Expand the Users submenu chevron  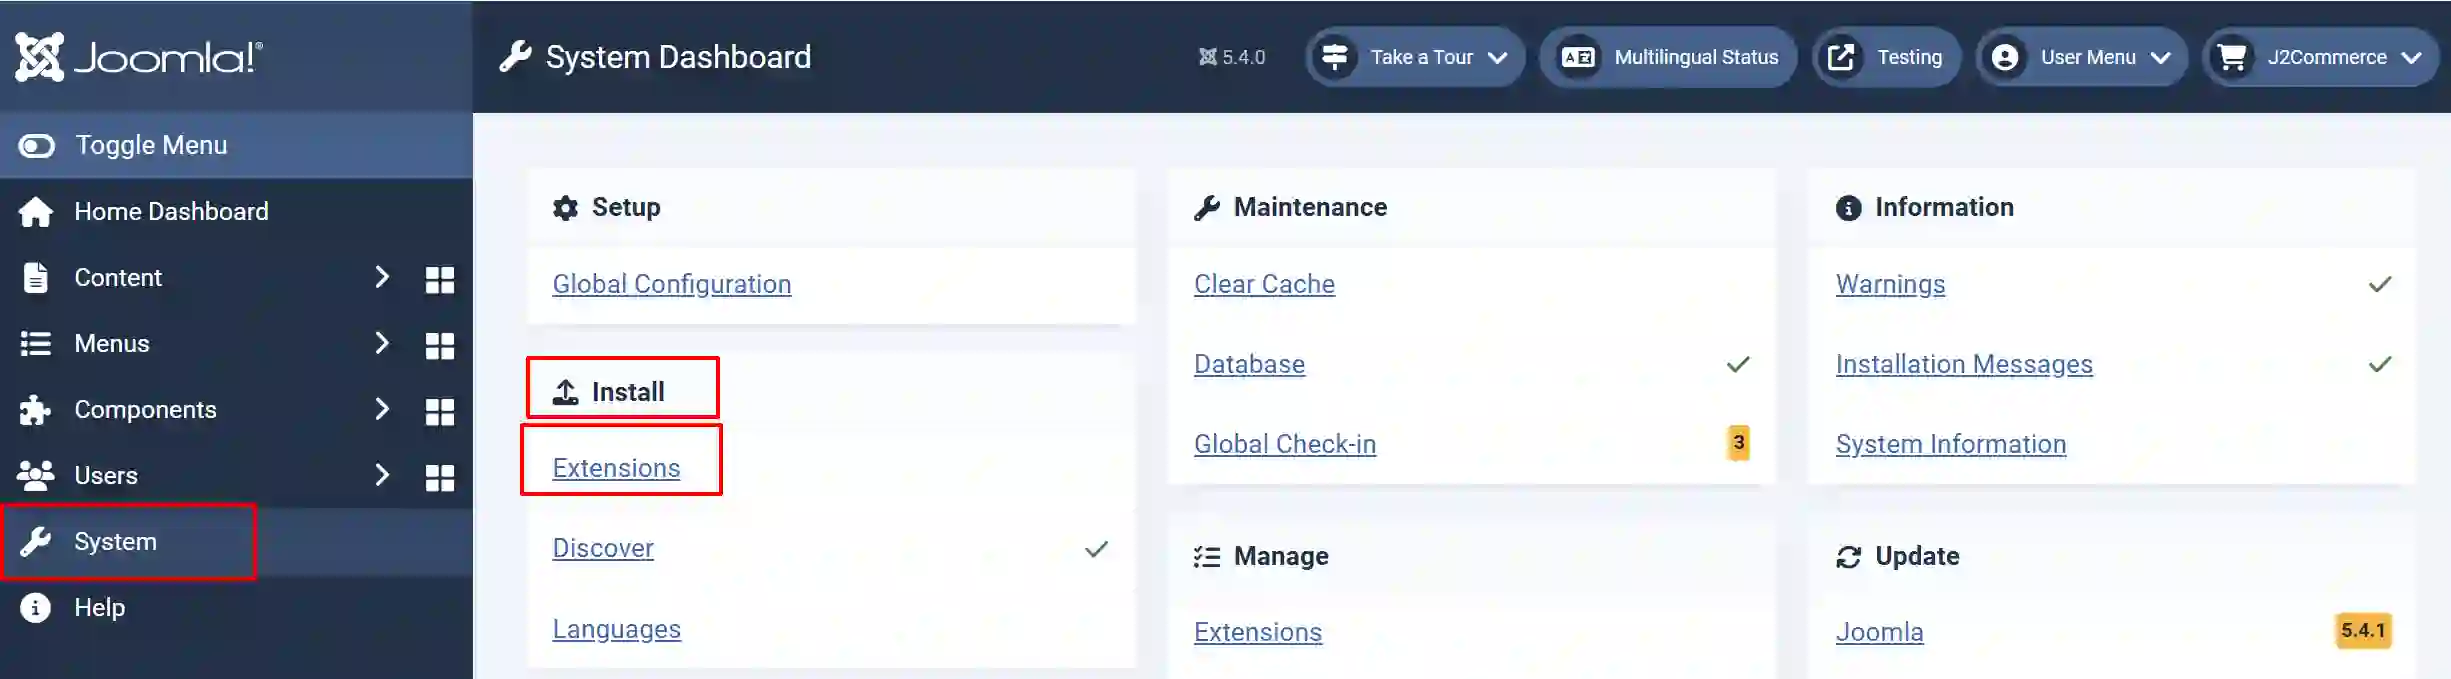click(381, 475)
